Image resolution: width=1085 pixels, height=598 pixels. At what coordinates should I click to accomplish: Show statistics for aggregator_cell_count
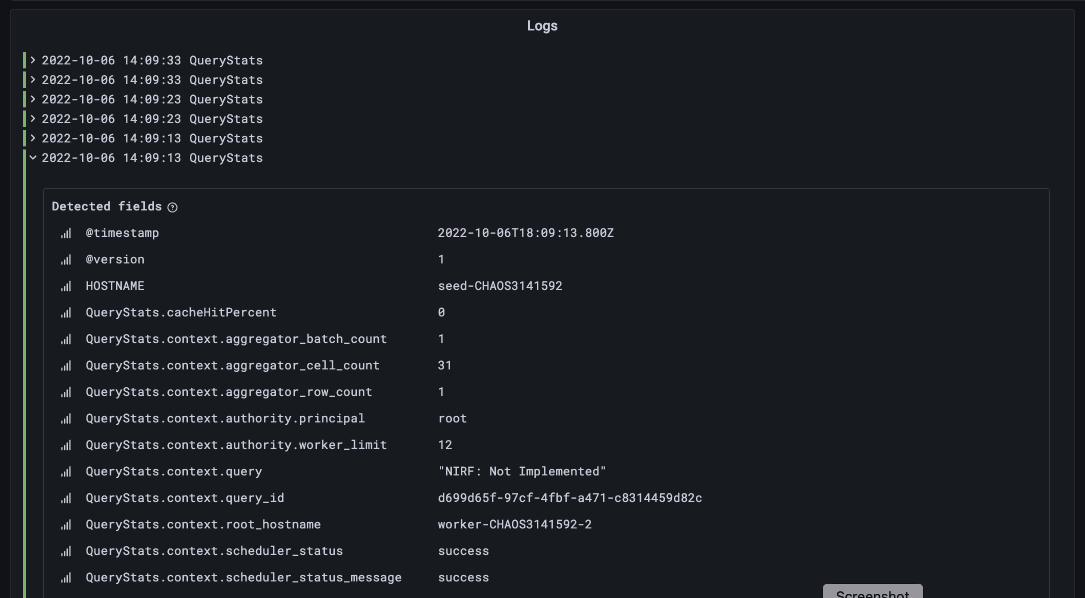coord(65,365)
